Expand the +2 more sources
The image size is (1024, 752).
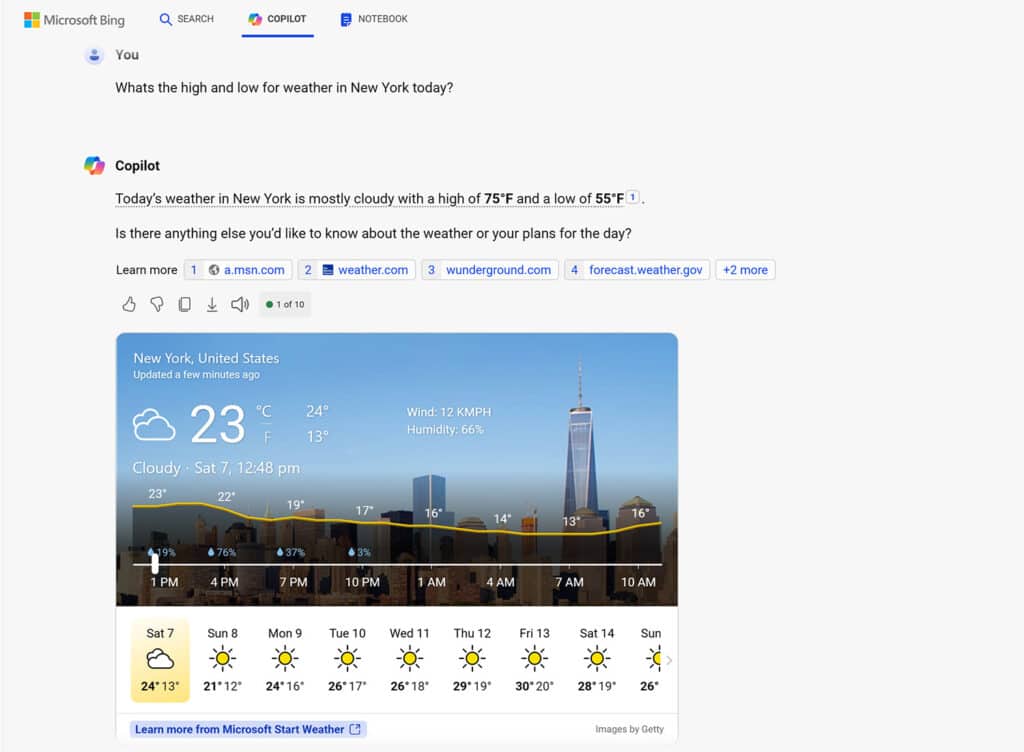(745, 270)
